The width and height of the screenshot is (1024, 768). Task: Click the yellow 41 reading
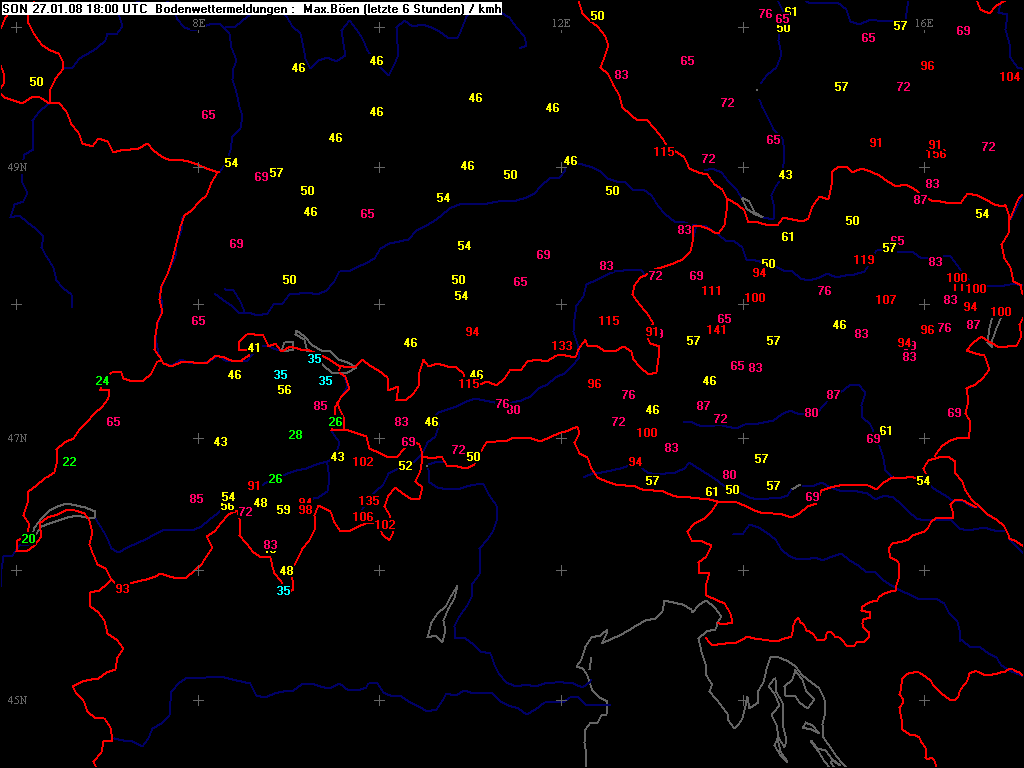click(254, 348)
